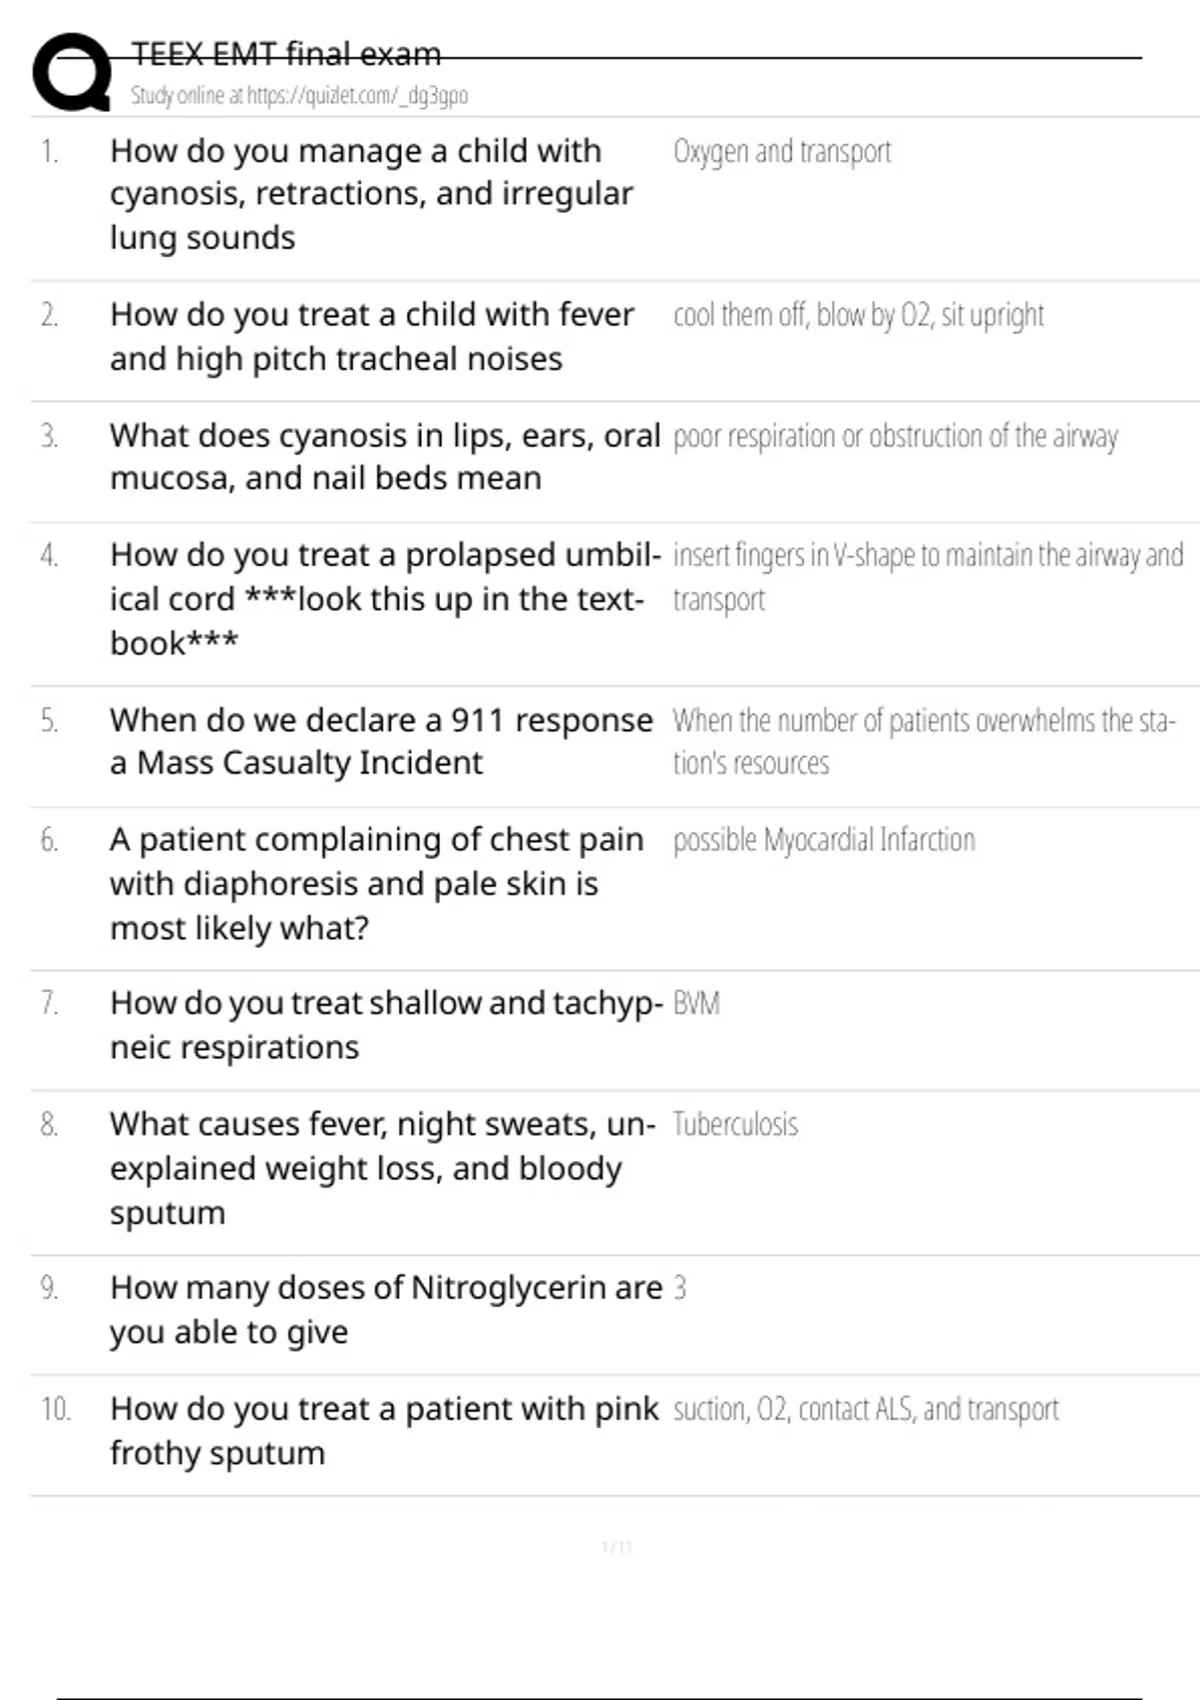The height and width of the screenshot is (1700, 1200).
Task: Select question 2 about fever and tracheal noises
Action: 371,337
